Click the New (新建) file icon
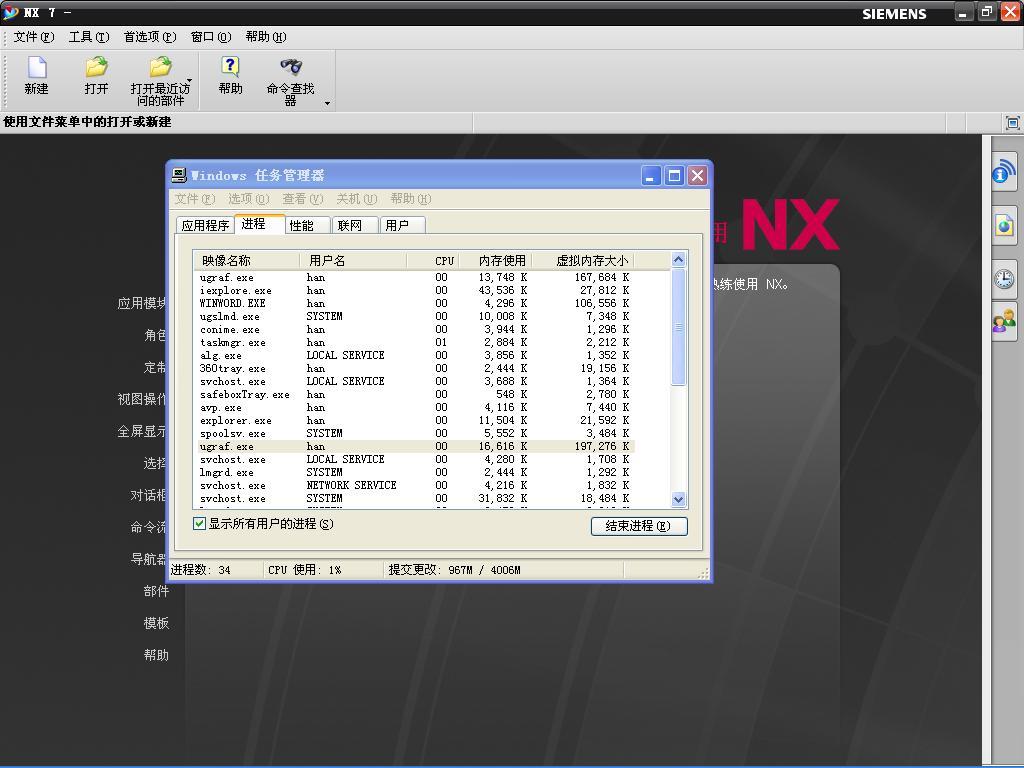 click(x=37, y=67)
